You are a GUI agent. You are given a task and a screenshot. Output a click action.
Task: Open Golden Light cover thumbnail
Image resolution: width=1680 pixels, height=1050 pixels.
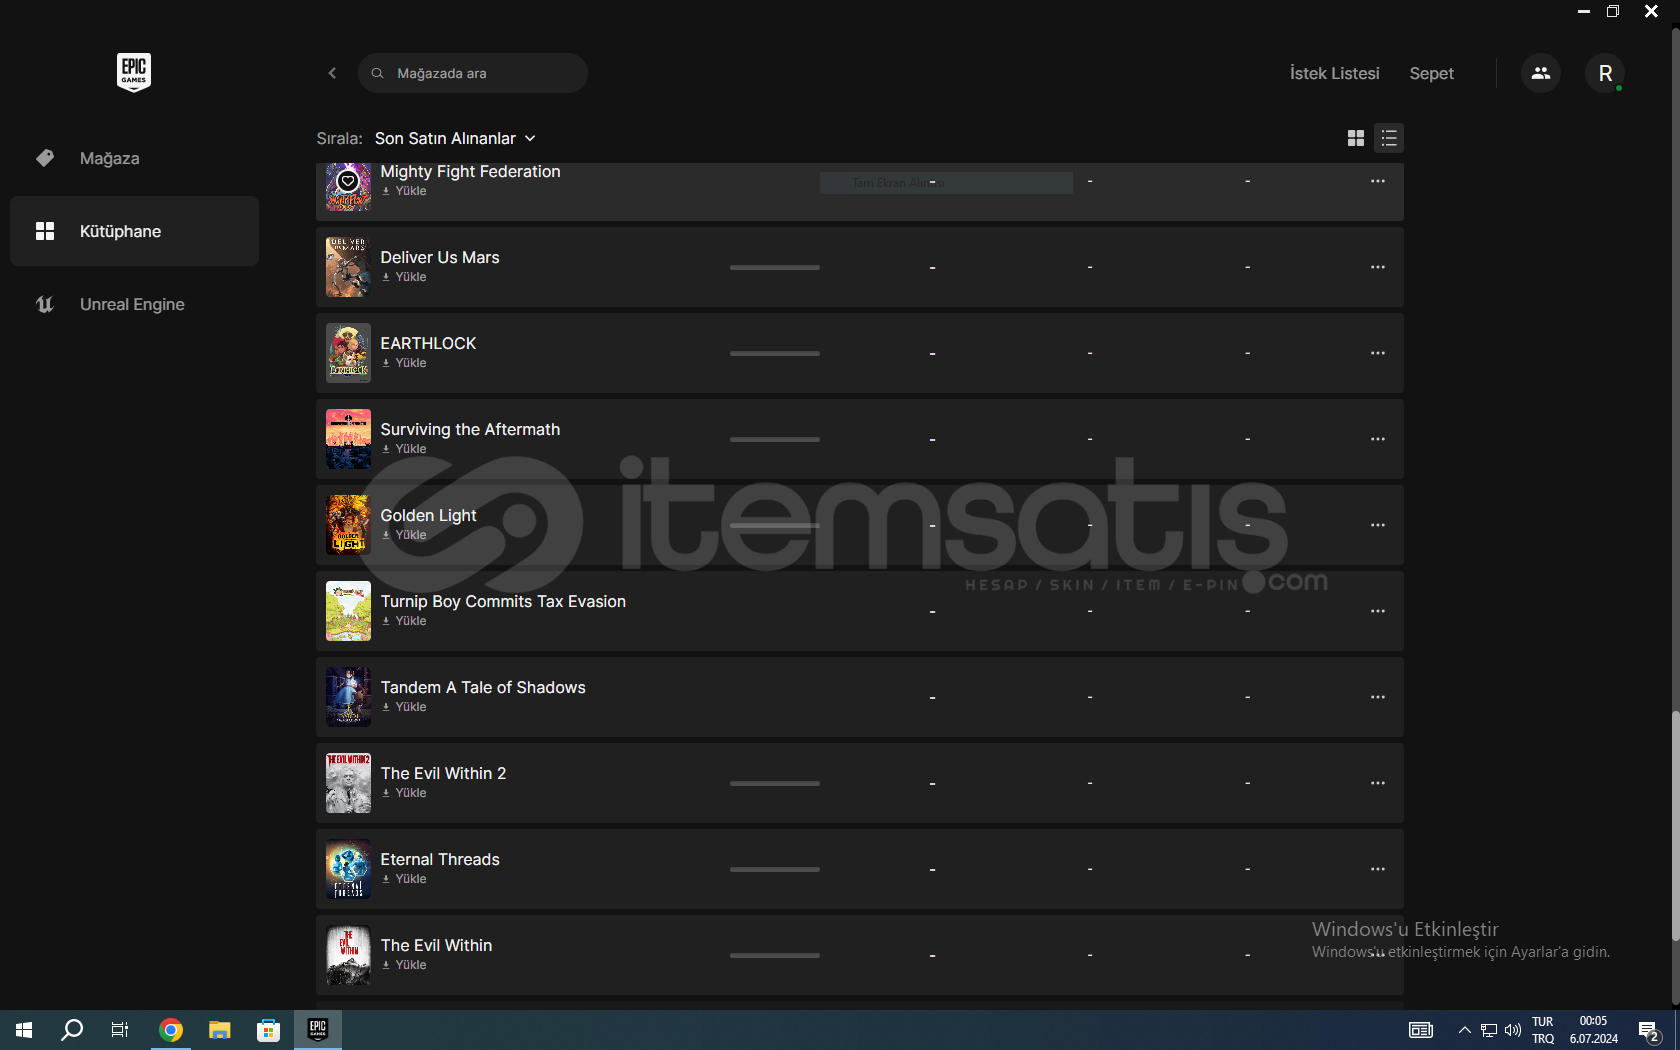348,525
